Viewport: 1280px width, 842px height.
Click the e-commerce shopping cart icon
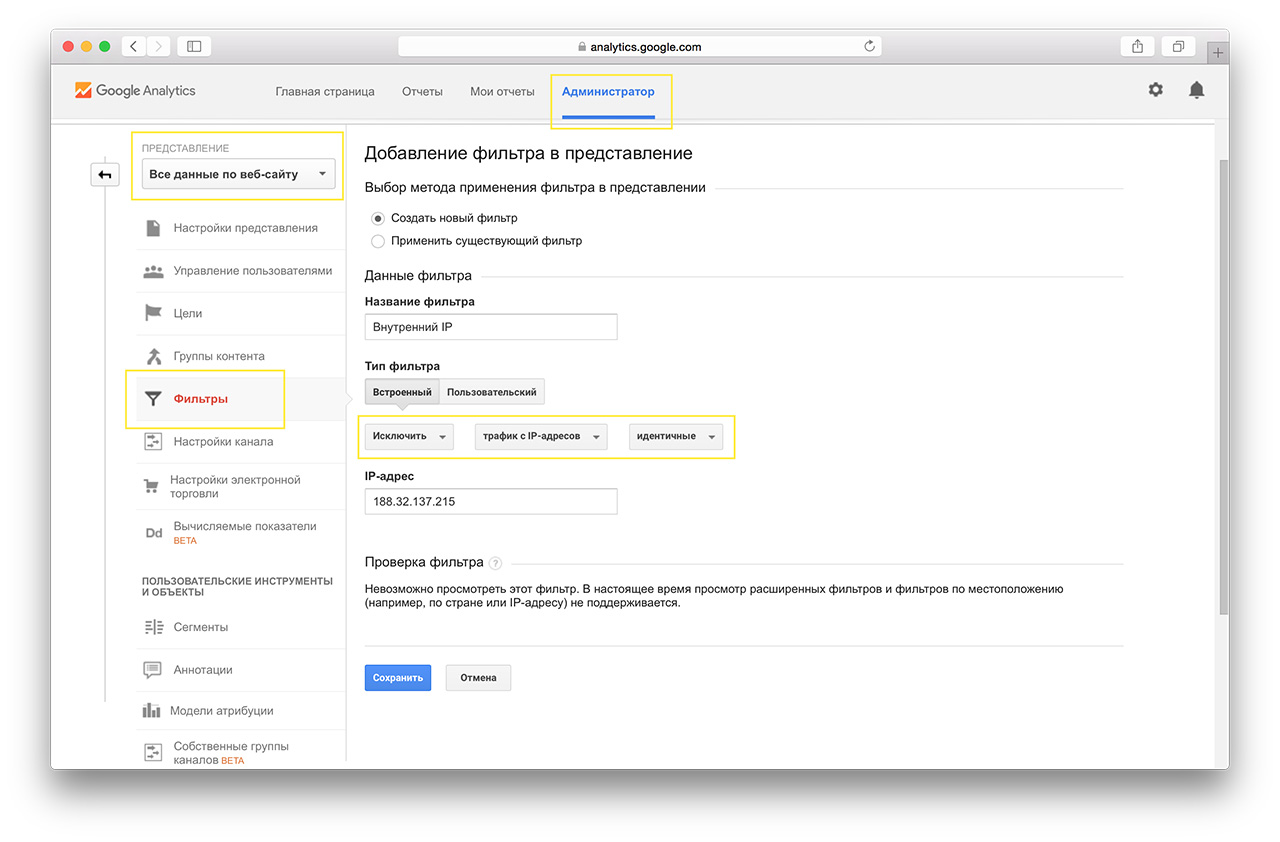[x=151, y=487]
